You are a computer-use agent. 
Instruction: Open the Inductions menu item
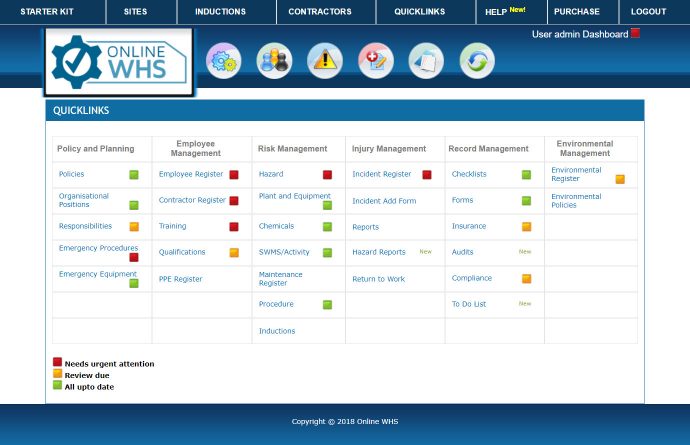tap(220, 12)
